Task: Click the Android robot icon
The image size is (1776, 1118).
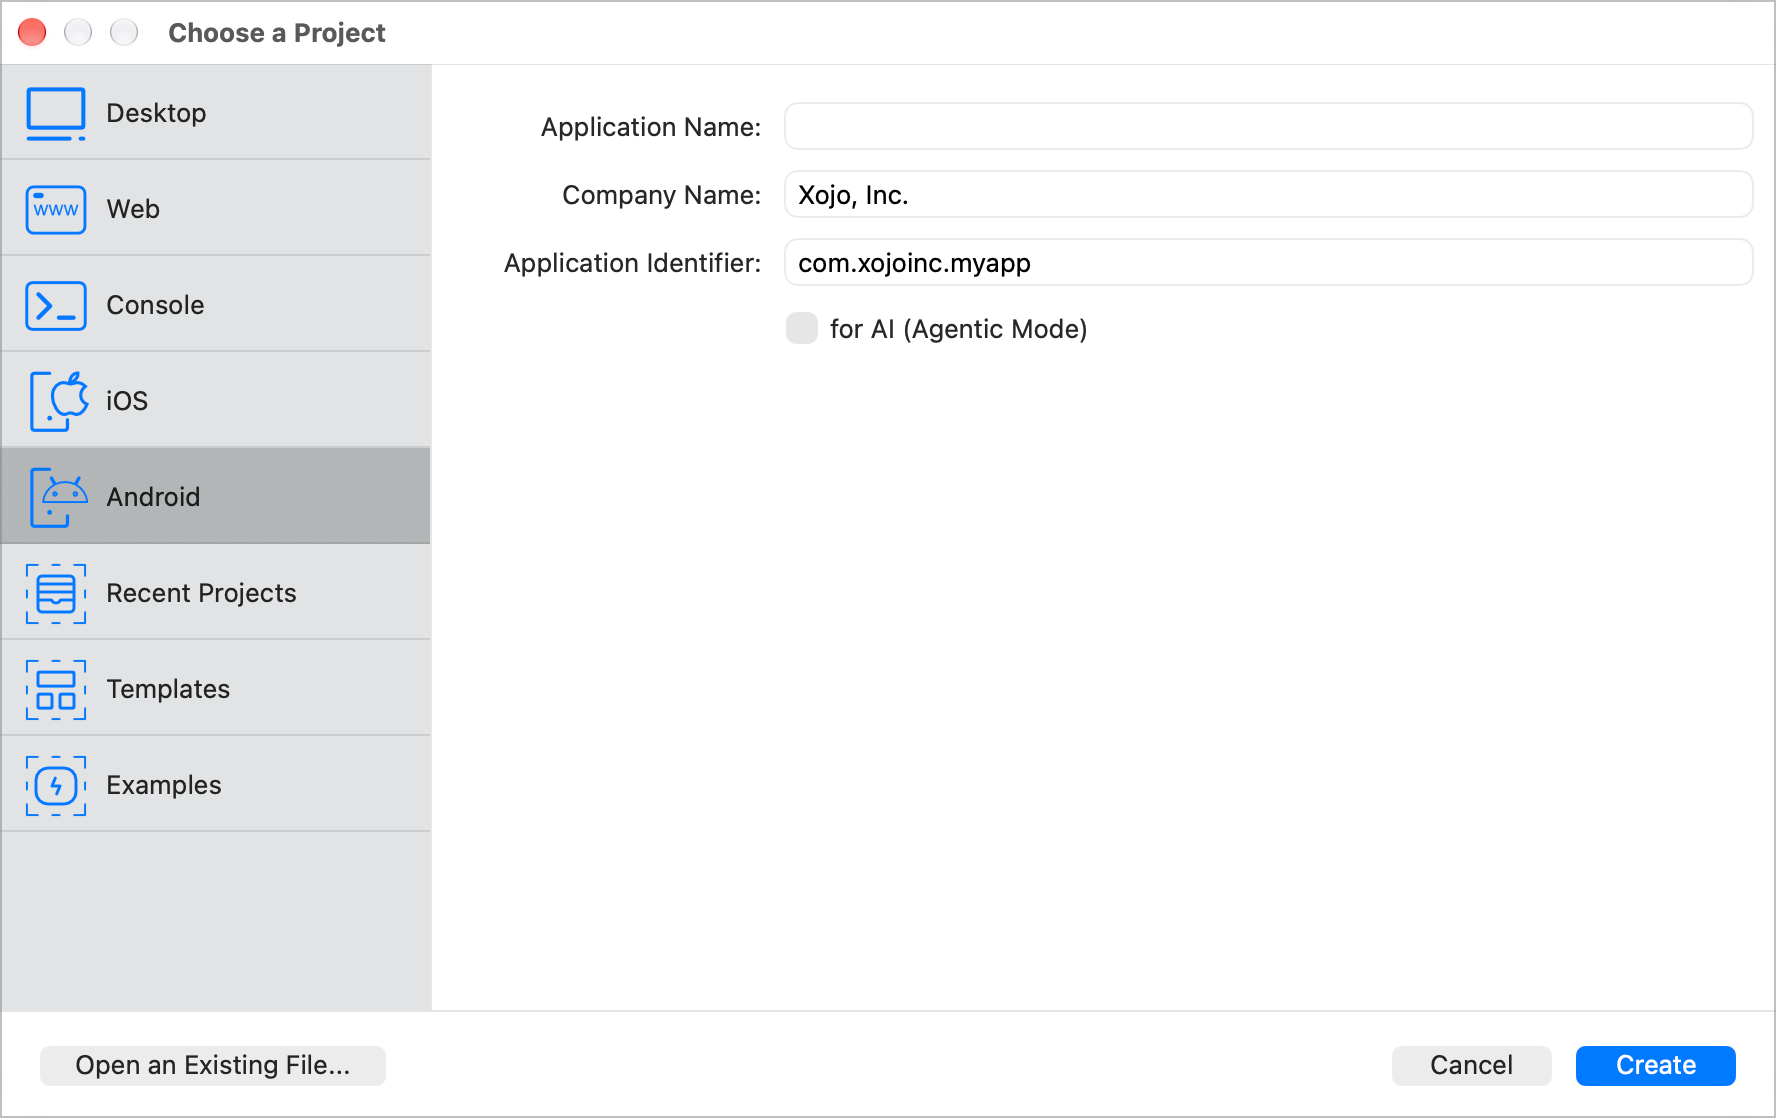Action: pyautogui.click(x=58, y=497)
